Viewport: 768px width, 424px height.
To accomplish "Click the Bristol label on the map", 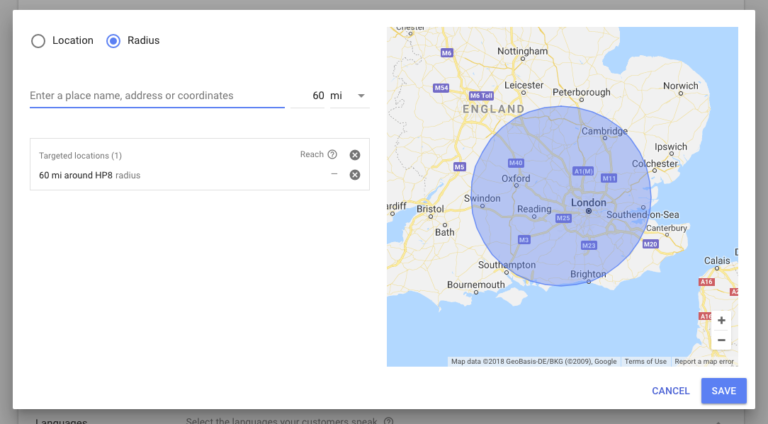I will 430,209.
